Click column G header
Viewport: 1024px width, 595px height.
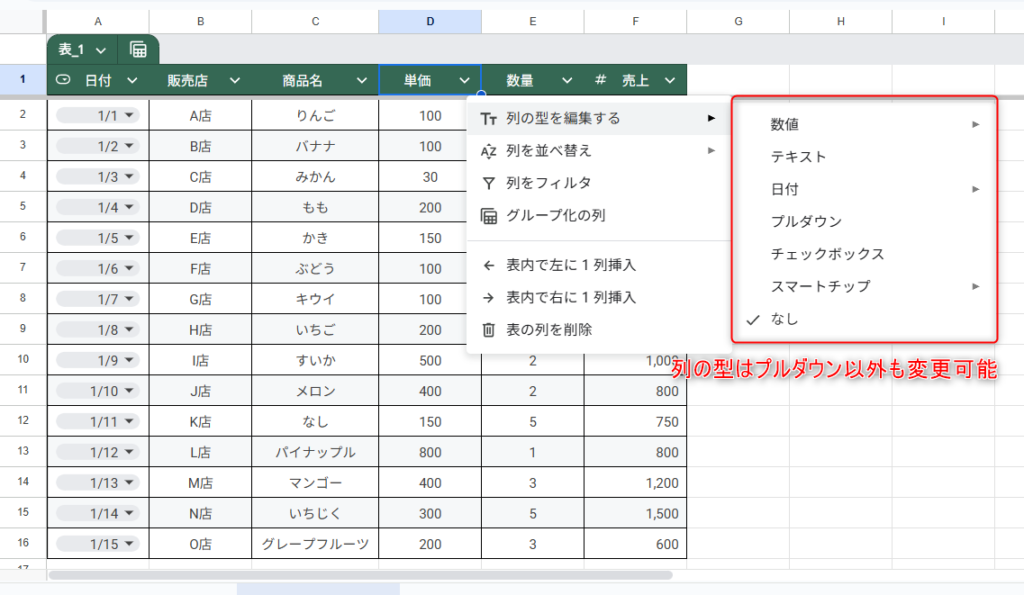737,21
